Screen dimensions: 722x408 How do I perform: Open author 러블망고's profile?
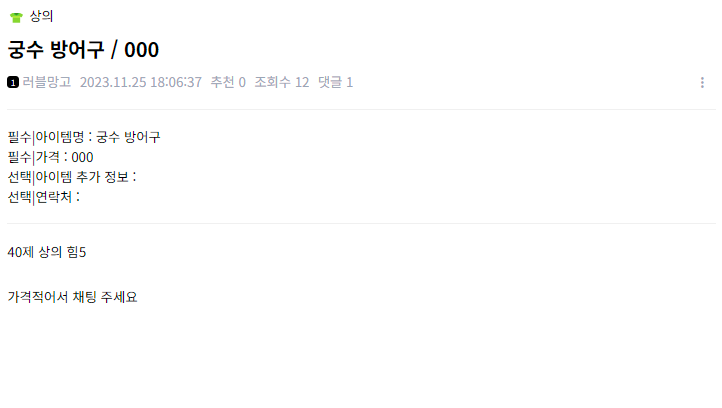[x=47, y=82]
